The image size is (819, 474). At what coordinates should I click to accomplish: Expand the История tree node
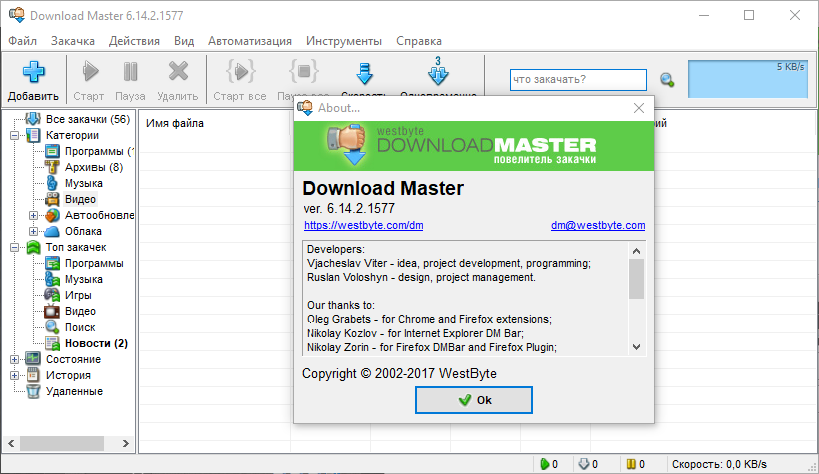coord(15,375)
